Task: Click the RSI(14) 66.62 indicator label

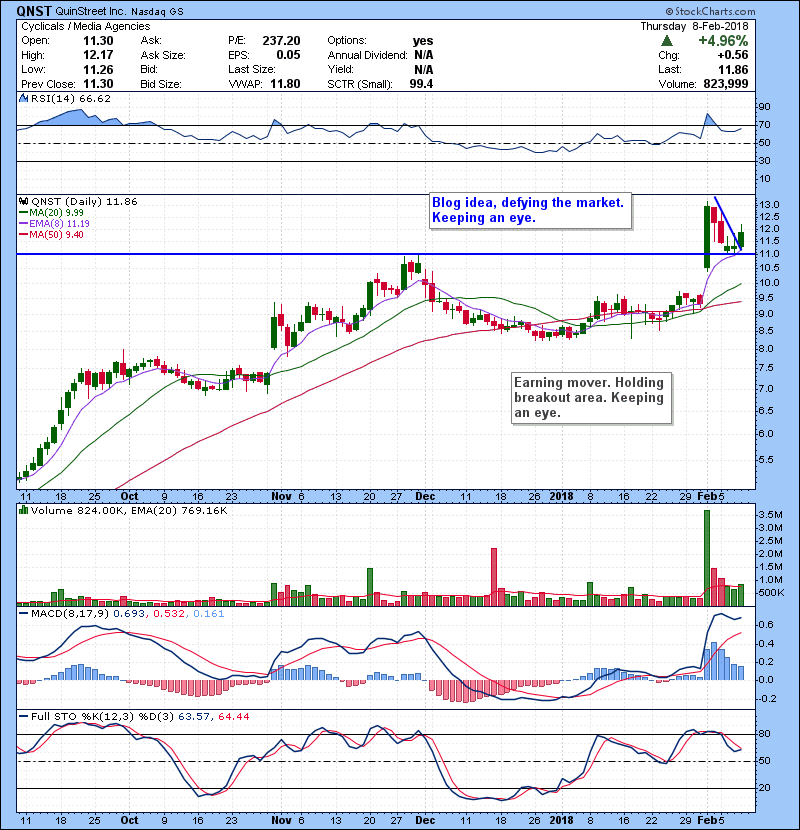Action: point(71,98)
